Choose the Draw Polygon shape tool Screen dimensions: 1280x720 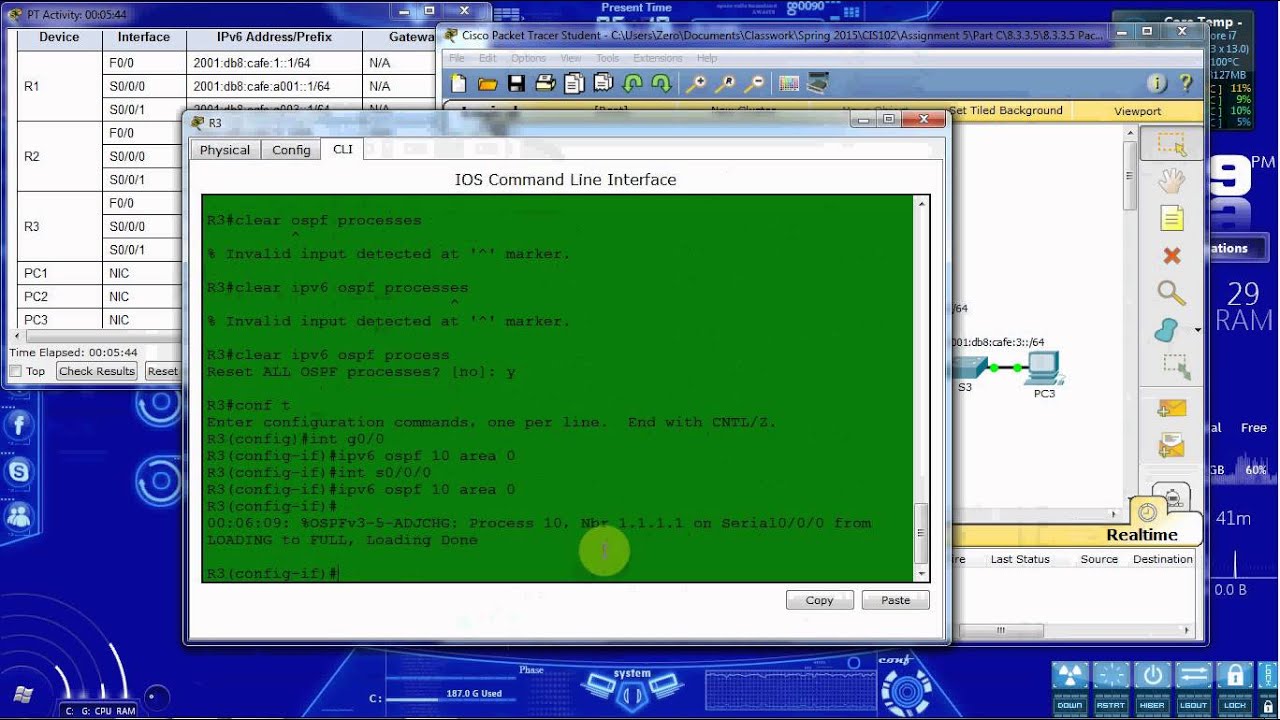(1167, 329)
